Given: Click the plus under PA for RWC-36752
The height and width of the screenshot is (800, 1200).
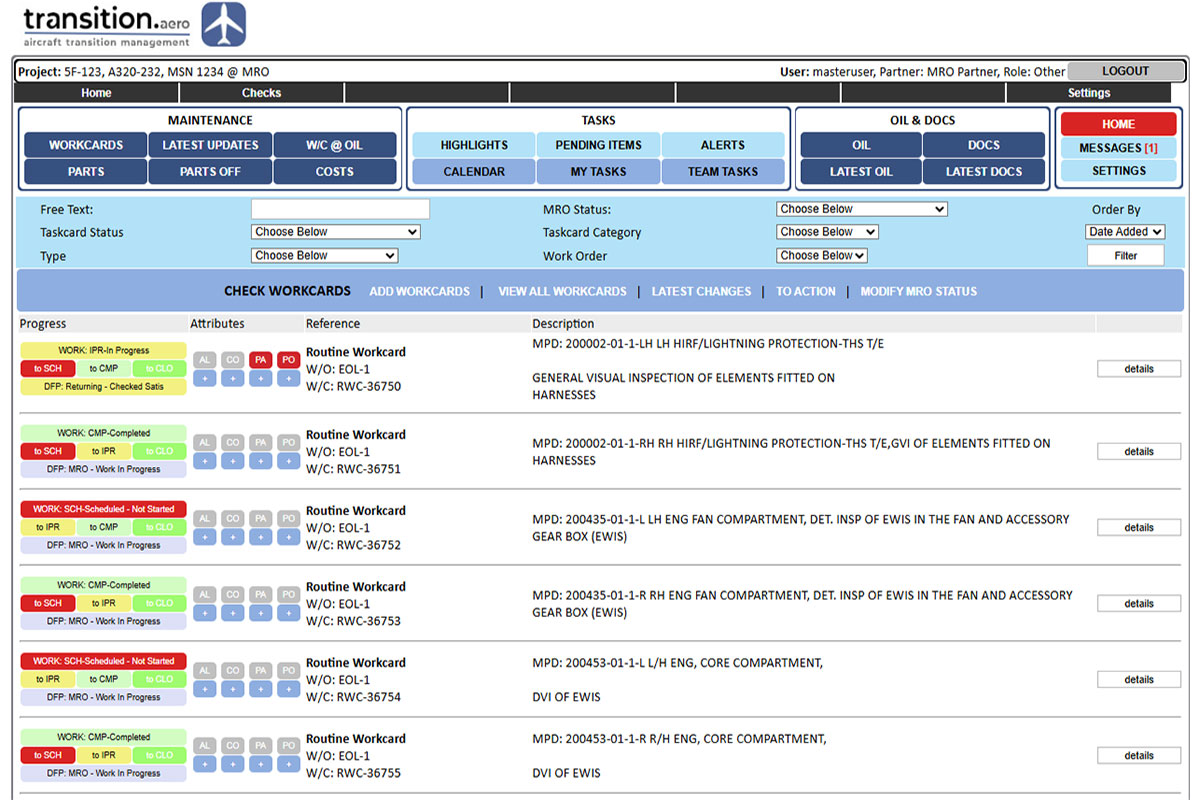Looking at the screenshot, I should (260, 537).
